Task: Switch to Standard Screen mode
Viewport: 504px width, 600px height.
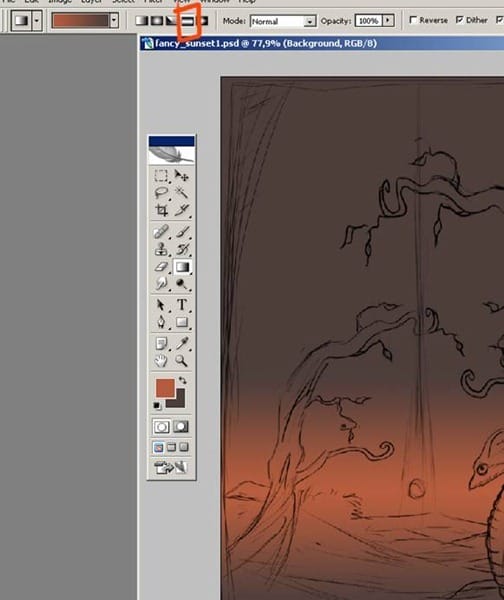Action: [159, 447]
